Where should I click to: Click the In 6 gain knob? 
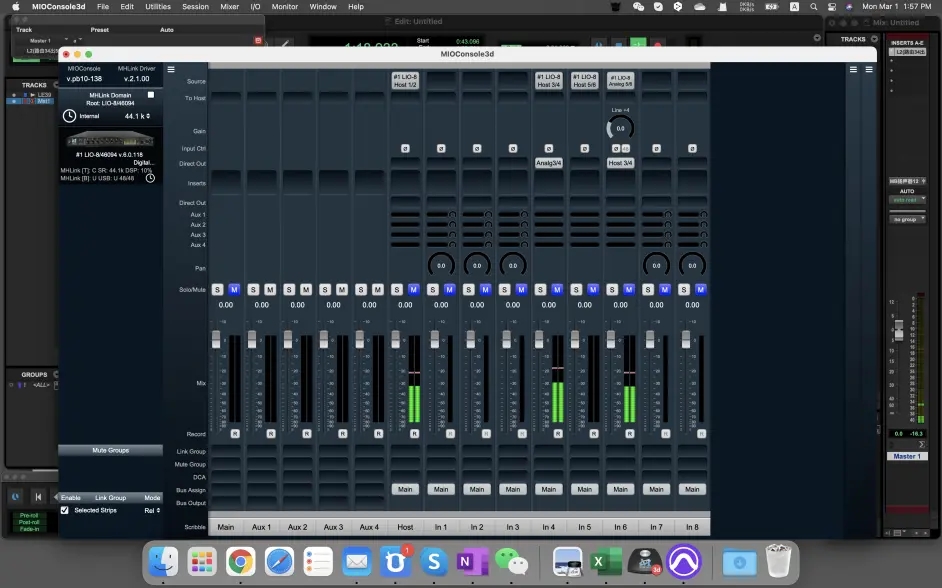coord(620,128)
